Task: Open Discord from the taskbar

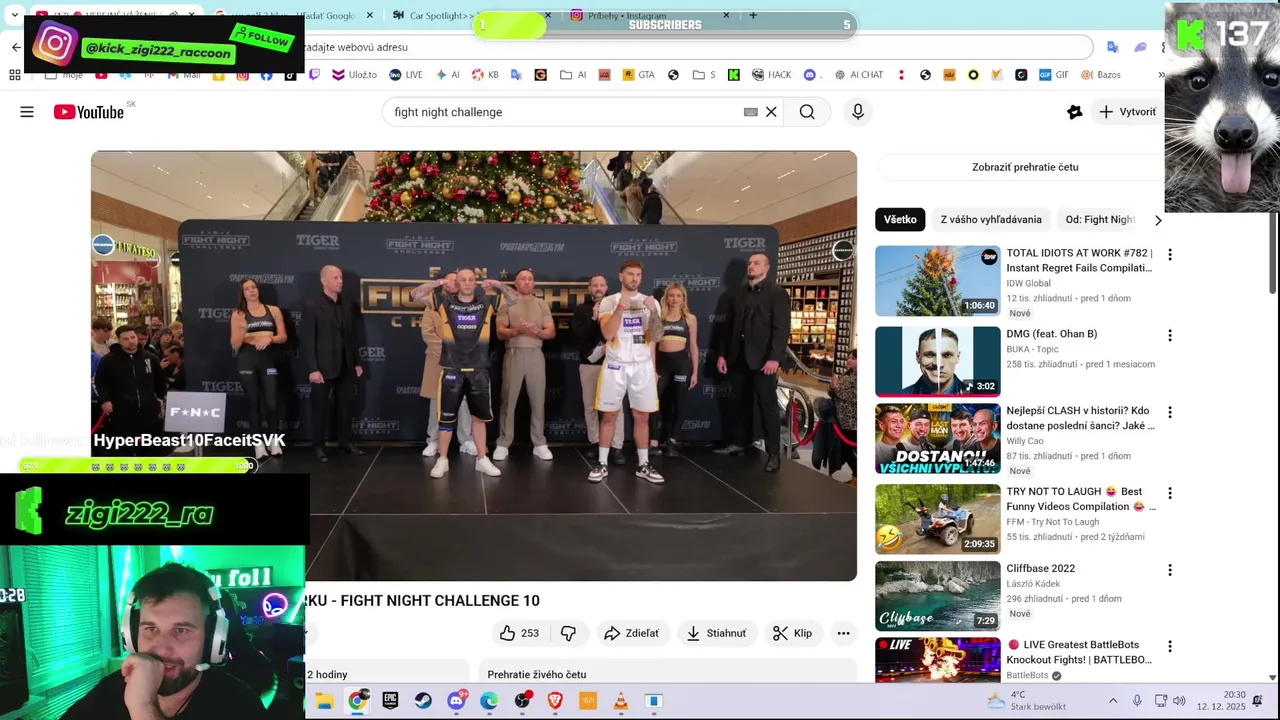Action: 456,701
